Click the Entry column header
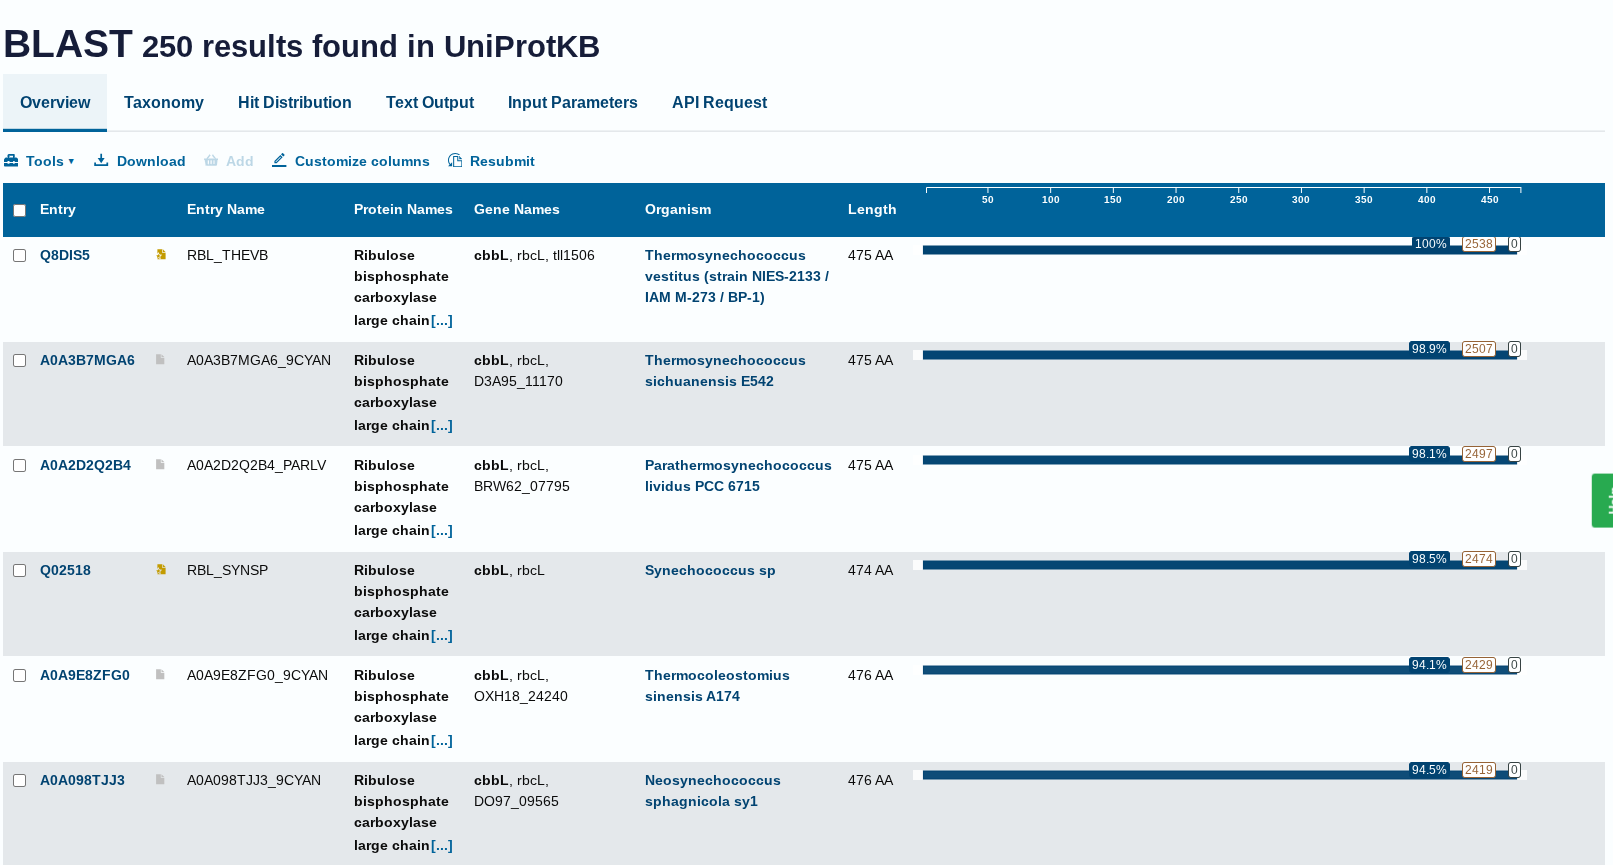 tap(58, 209)
